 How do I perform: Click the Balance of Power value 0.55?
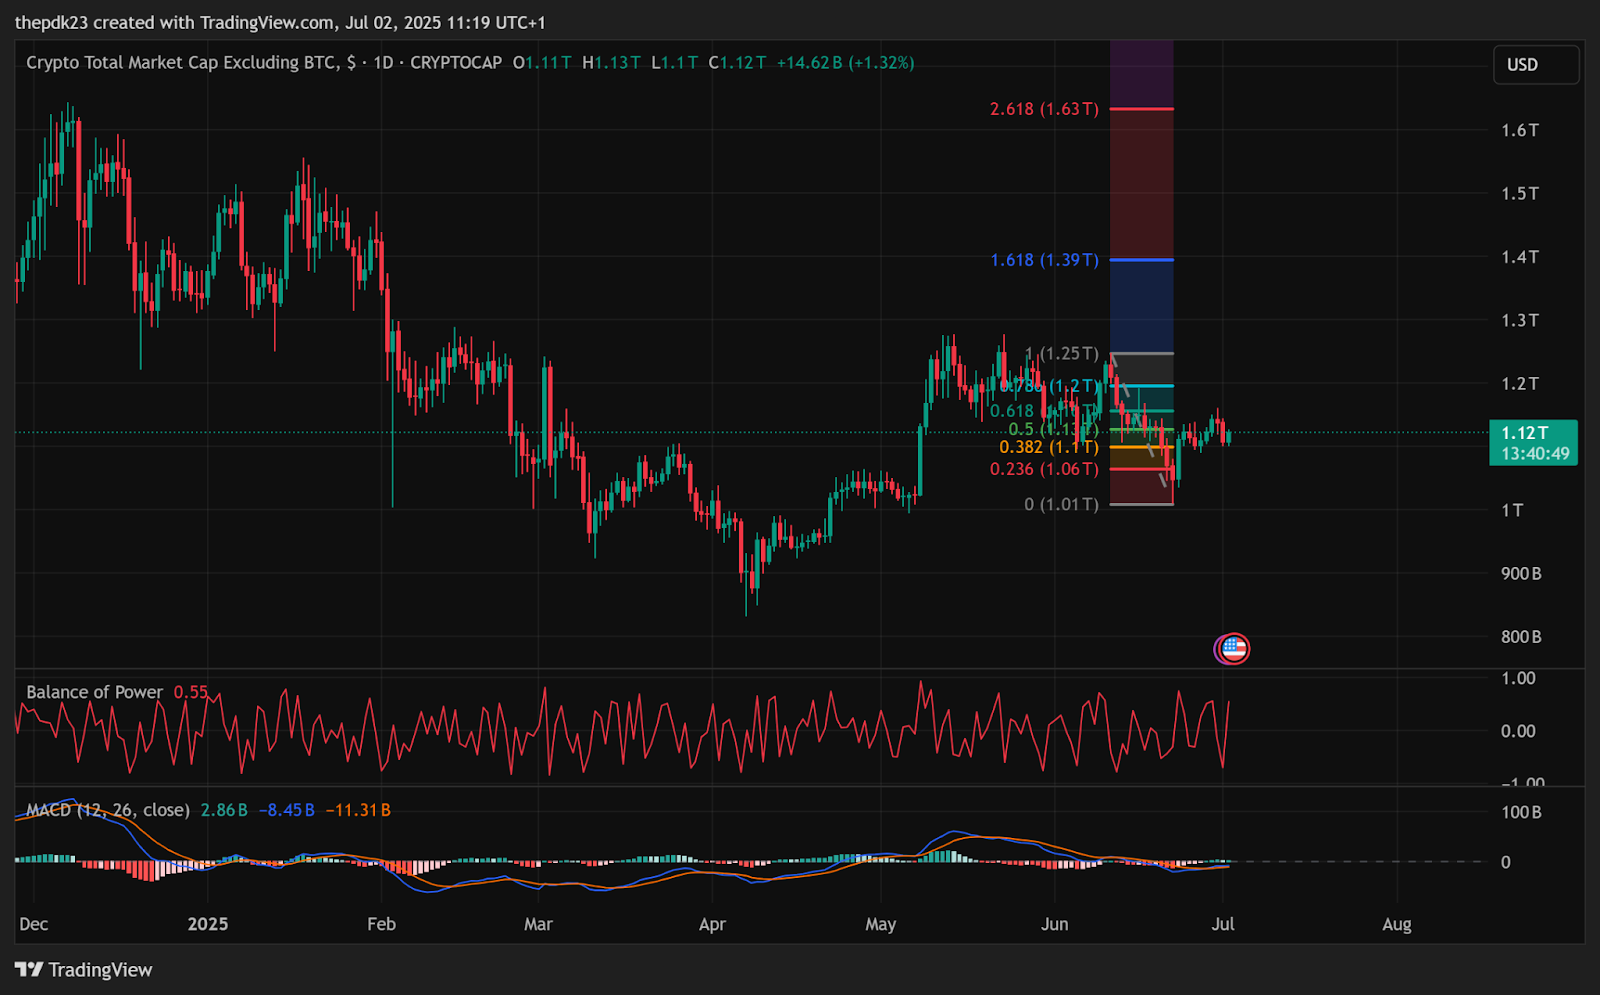[191, 692]
